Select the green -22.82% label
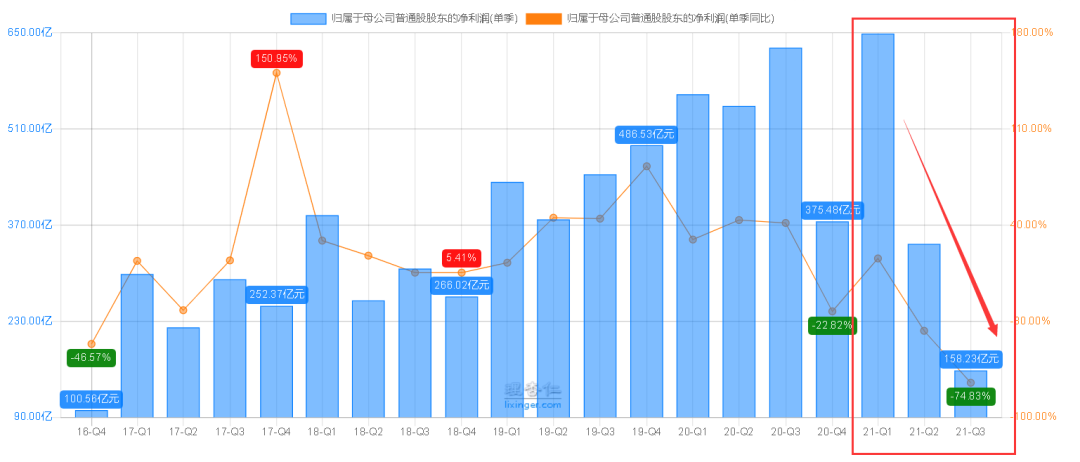The height and width of the screenshot is (462, 1080). tap(832, 325)
